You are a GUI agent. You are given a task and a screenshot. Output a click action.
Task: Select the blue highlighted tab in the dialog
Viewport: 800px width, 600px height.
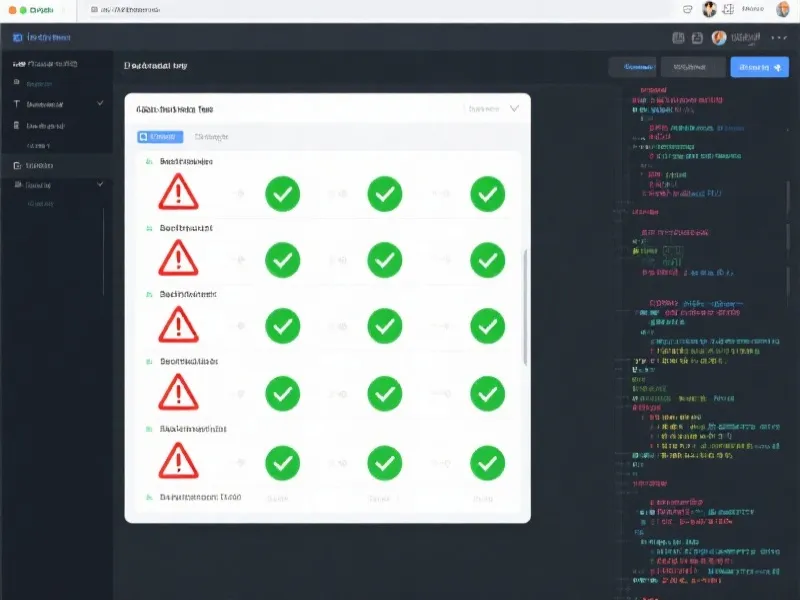coord(159,137)
